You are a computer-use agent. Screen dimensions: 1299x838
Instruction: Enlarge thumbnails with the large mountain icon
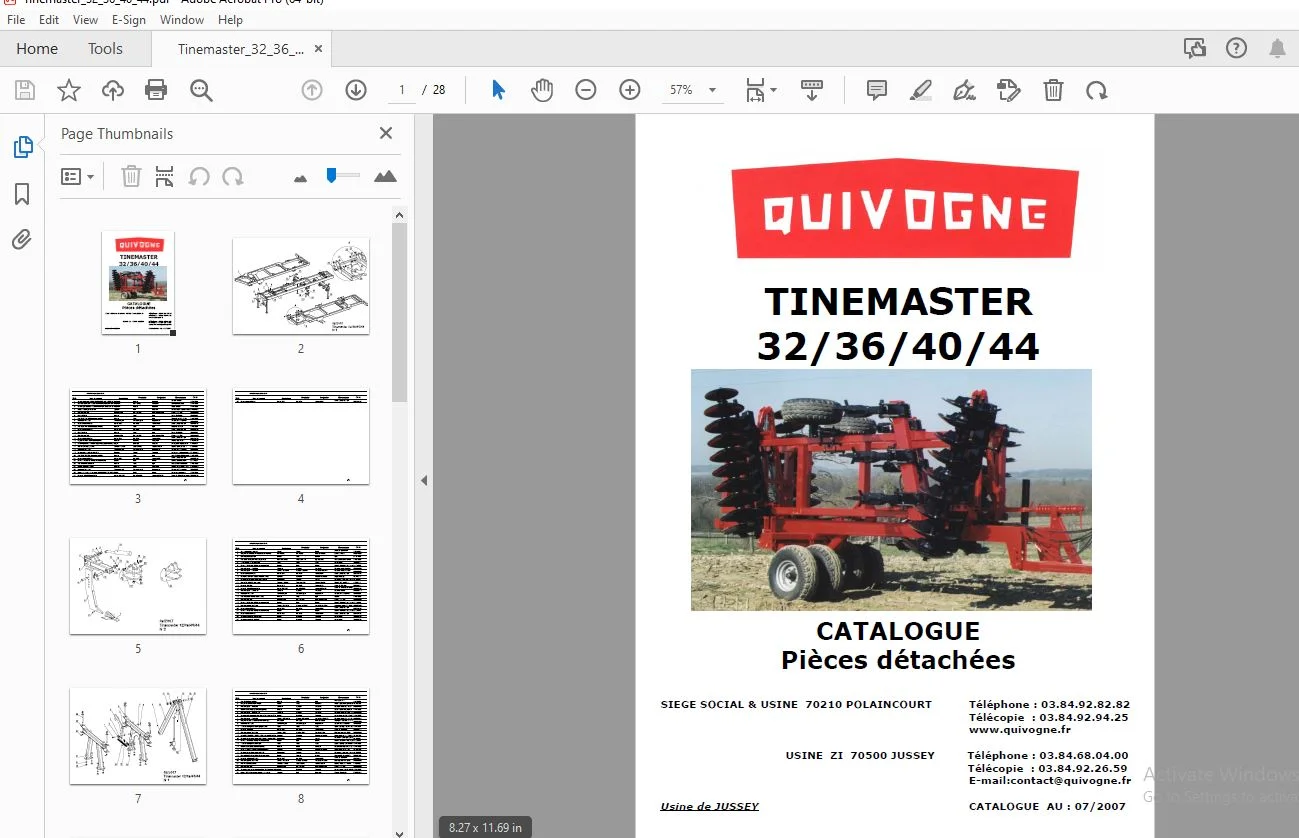385,177
